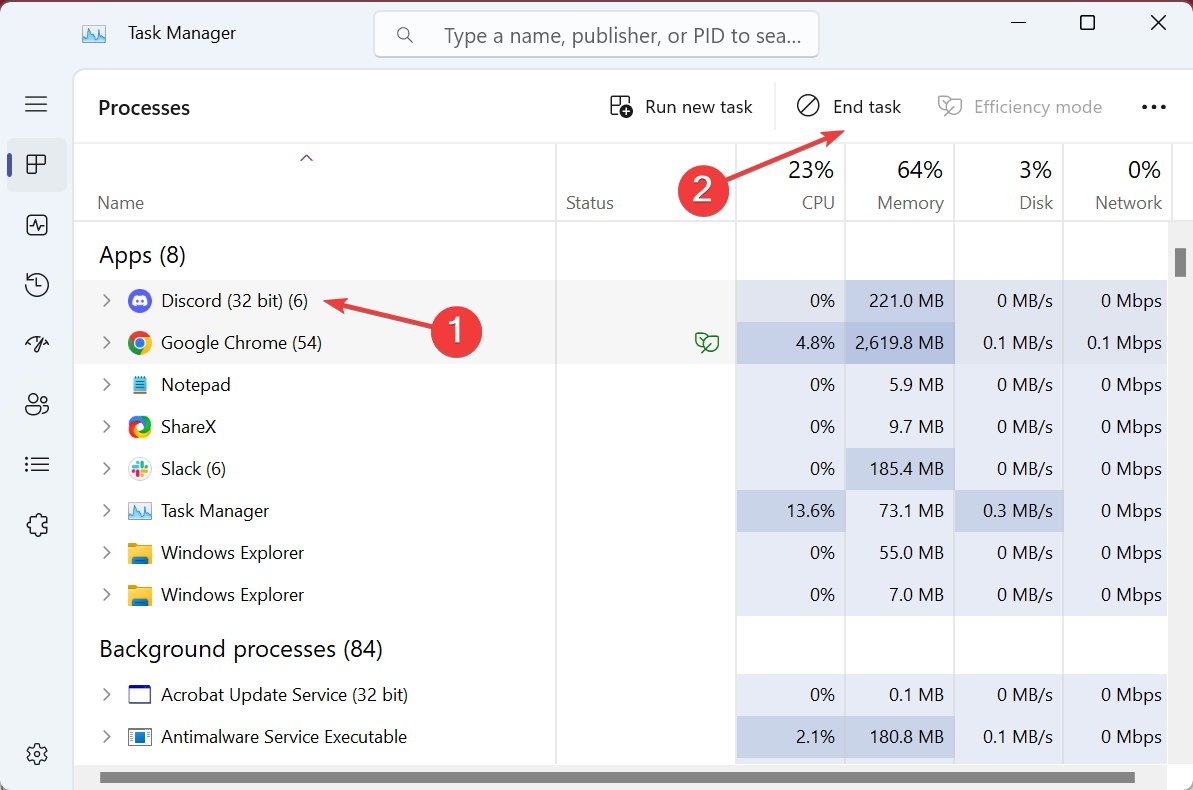Click Chrome's 2,619.8 MB memory value
The width and height of the screenshot is (1193, 790).
899,342
